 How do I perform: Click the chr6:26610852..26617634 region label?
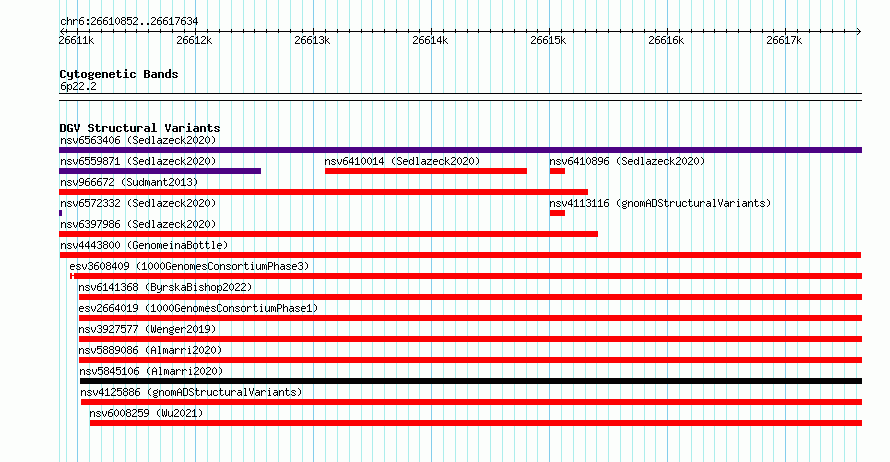(129, 22)
